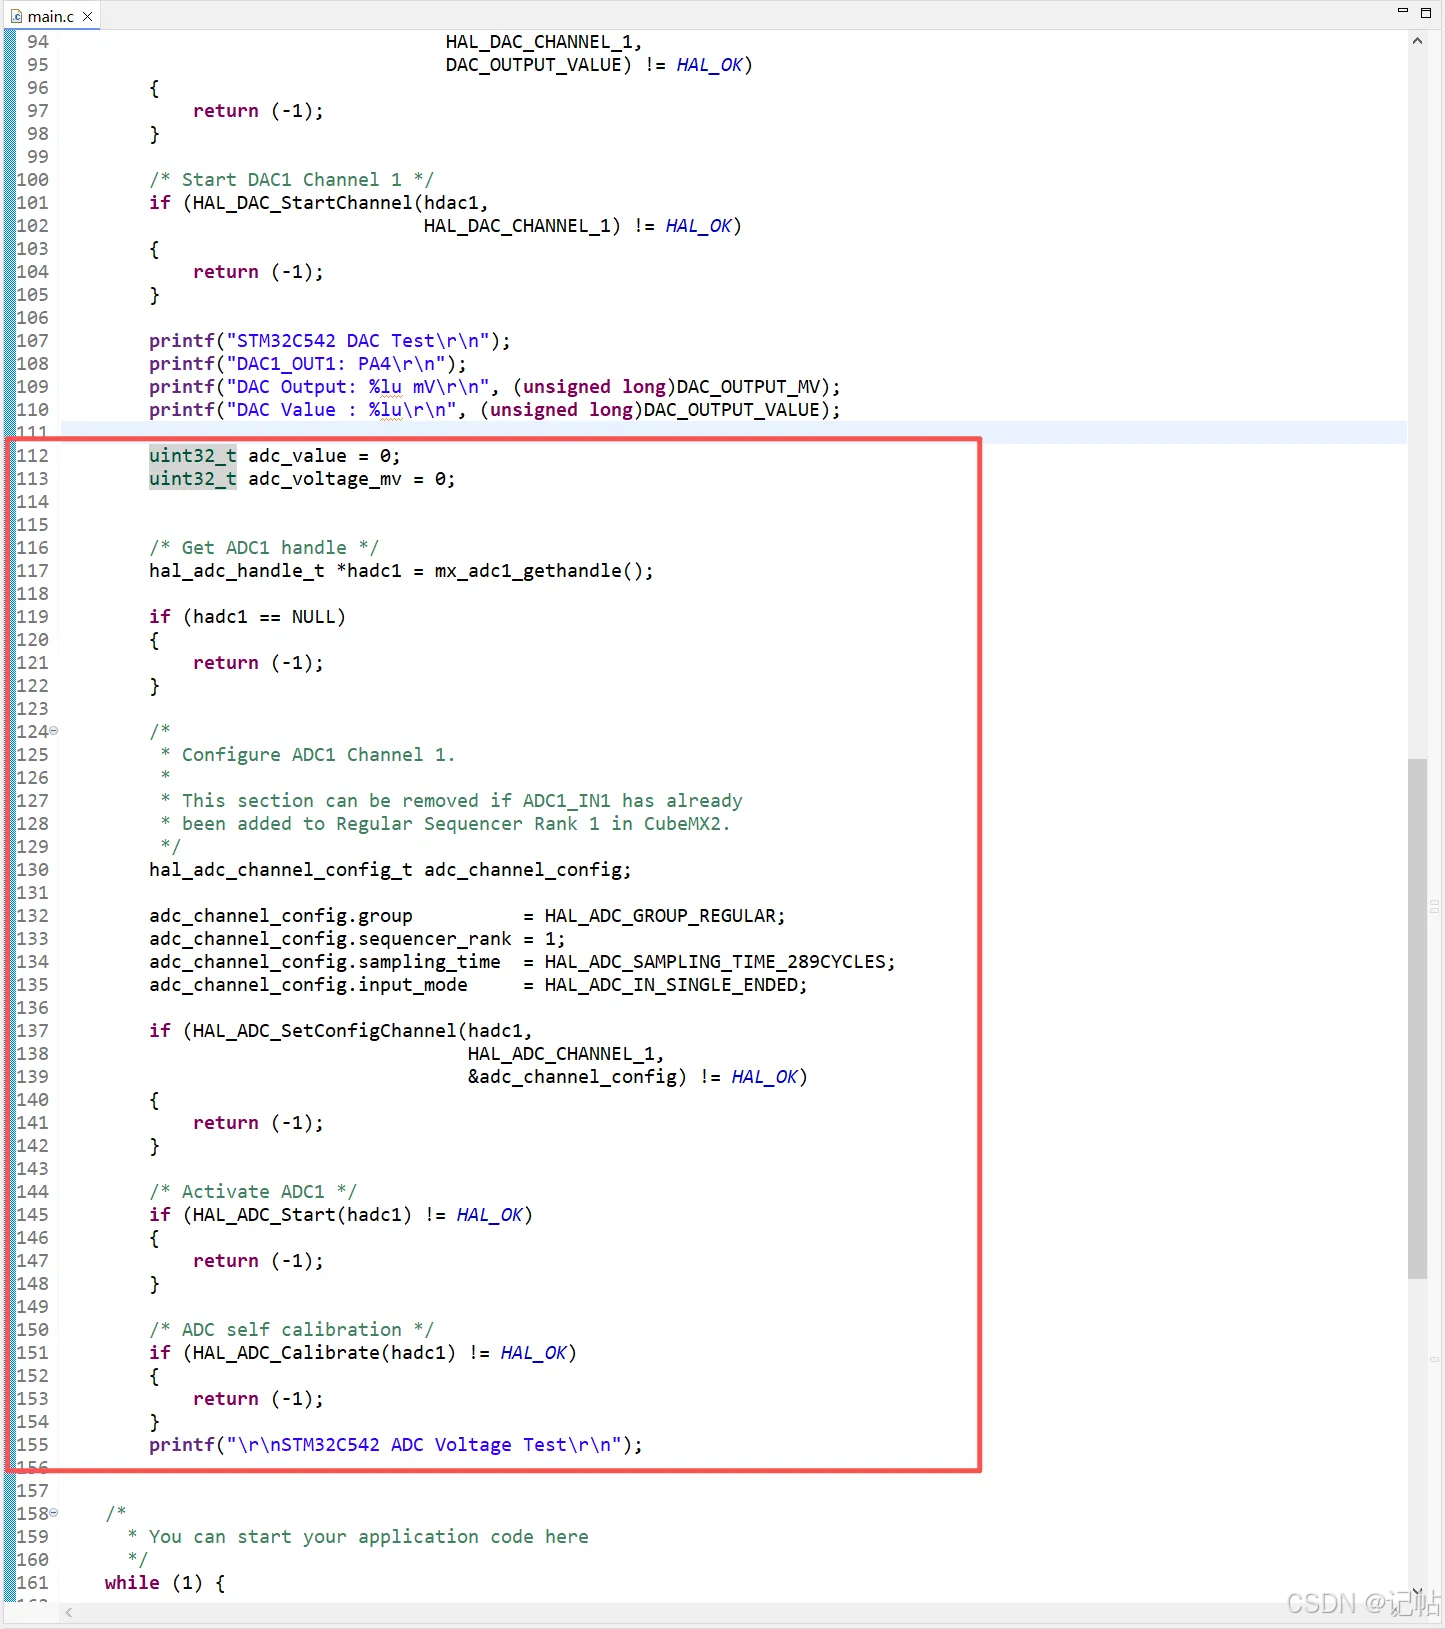Screen dimensions: 1445x1629
Task: Click "Configure ADC1 Channel 1." comment
Action: click(x=319, y=755)
